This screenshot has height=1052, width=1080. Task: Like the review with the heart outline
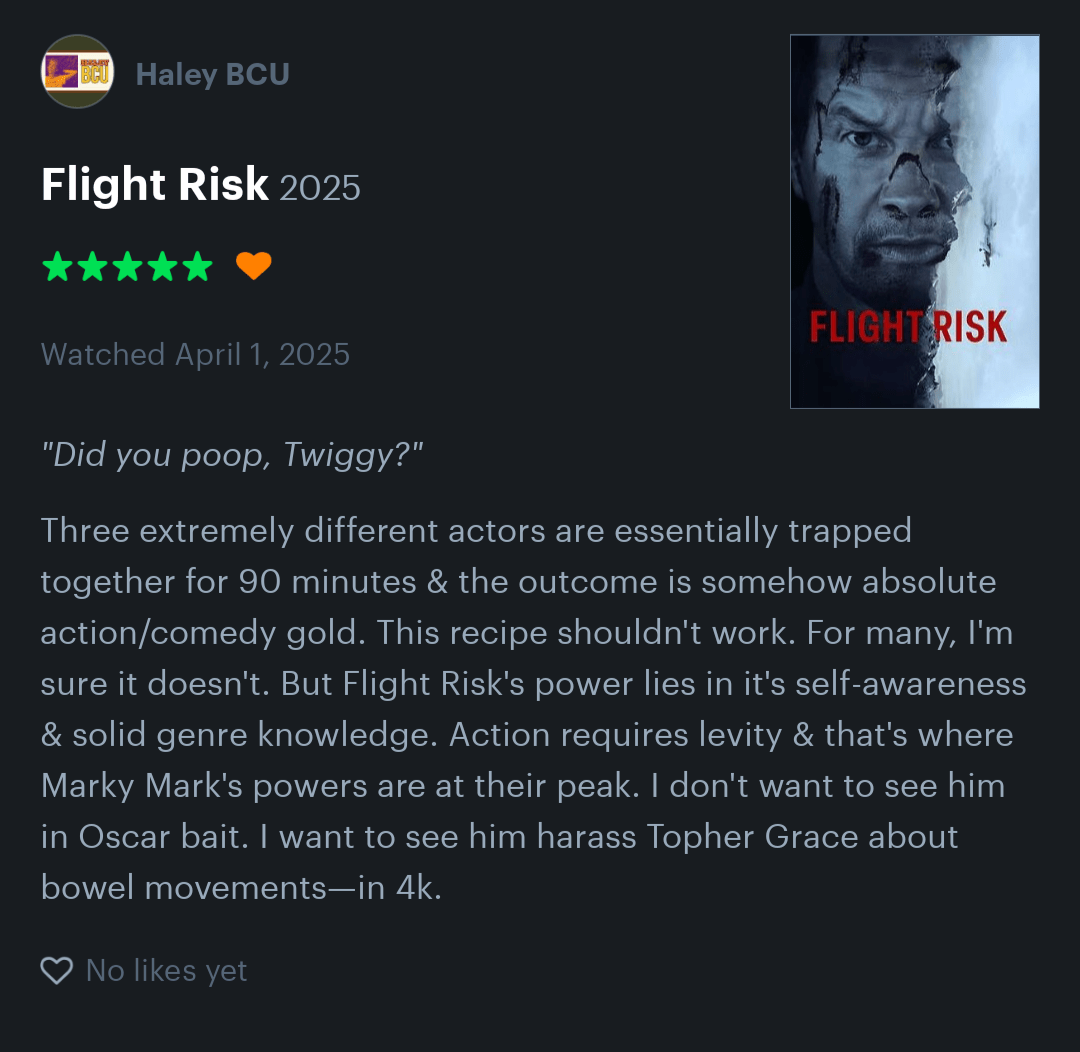[x=56, y=970]
